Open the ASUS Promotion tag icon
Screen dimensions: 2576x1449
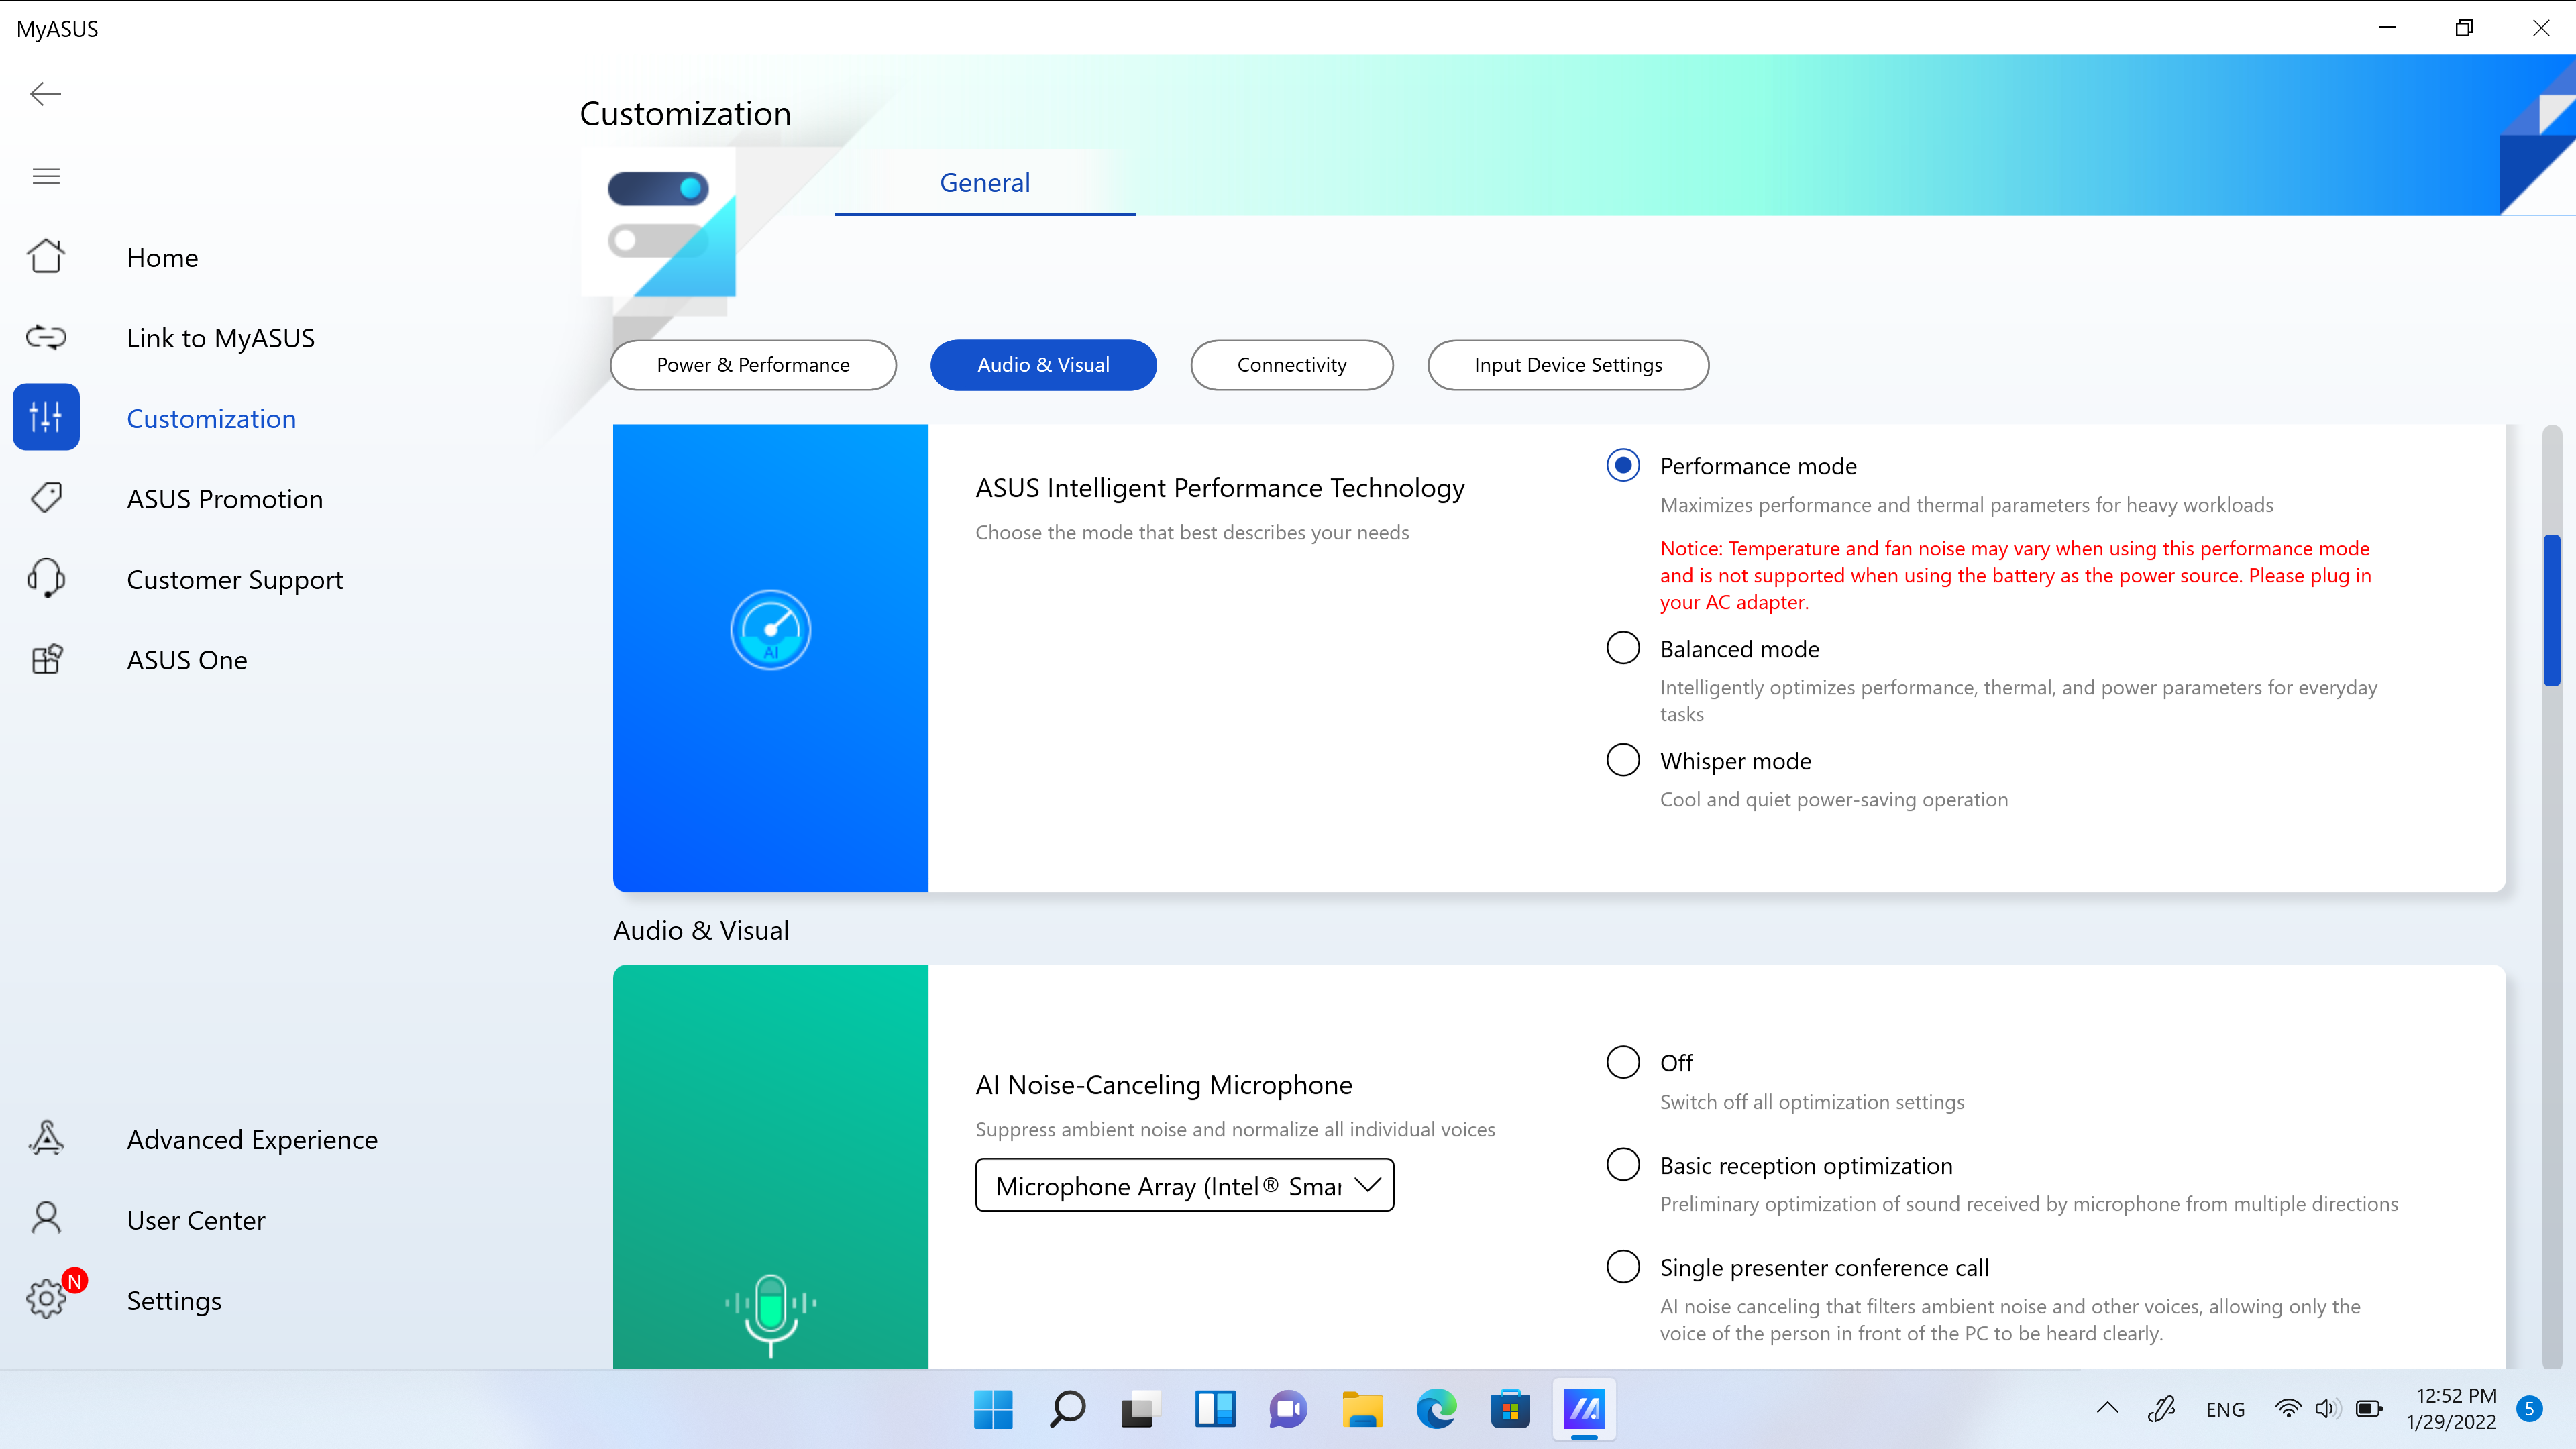46,498
